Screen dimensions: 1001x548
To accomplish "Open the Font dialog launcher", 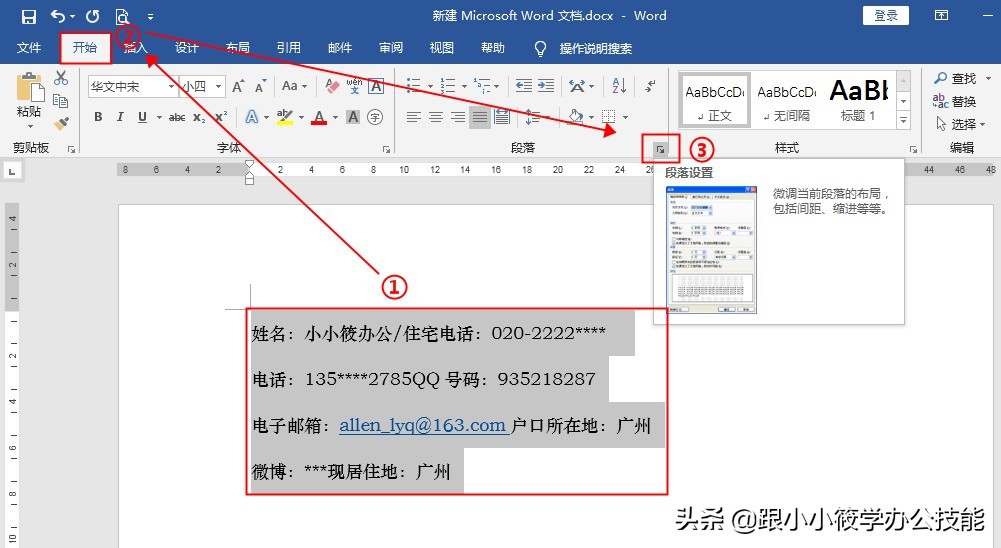I will tap(386, 149).
